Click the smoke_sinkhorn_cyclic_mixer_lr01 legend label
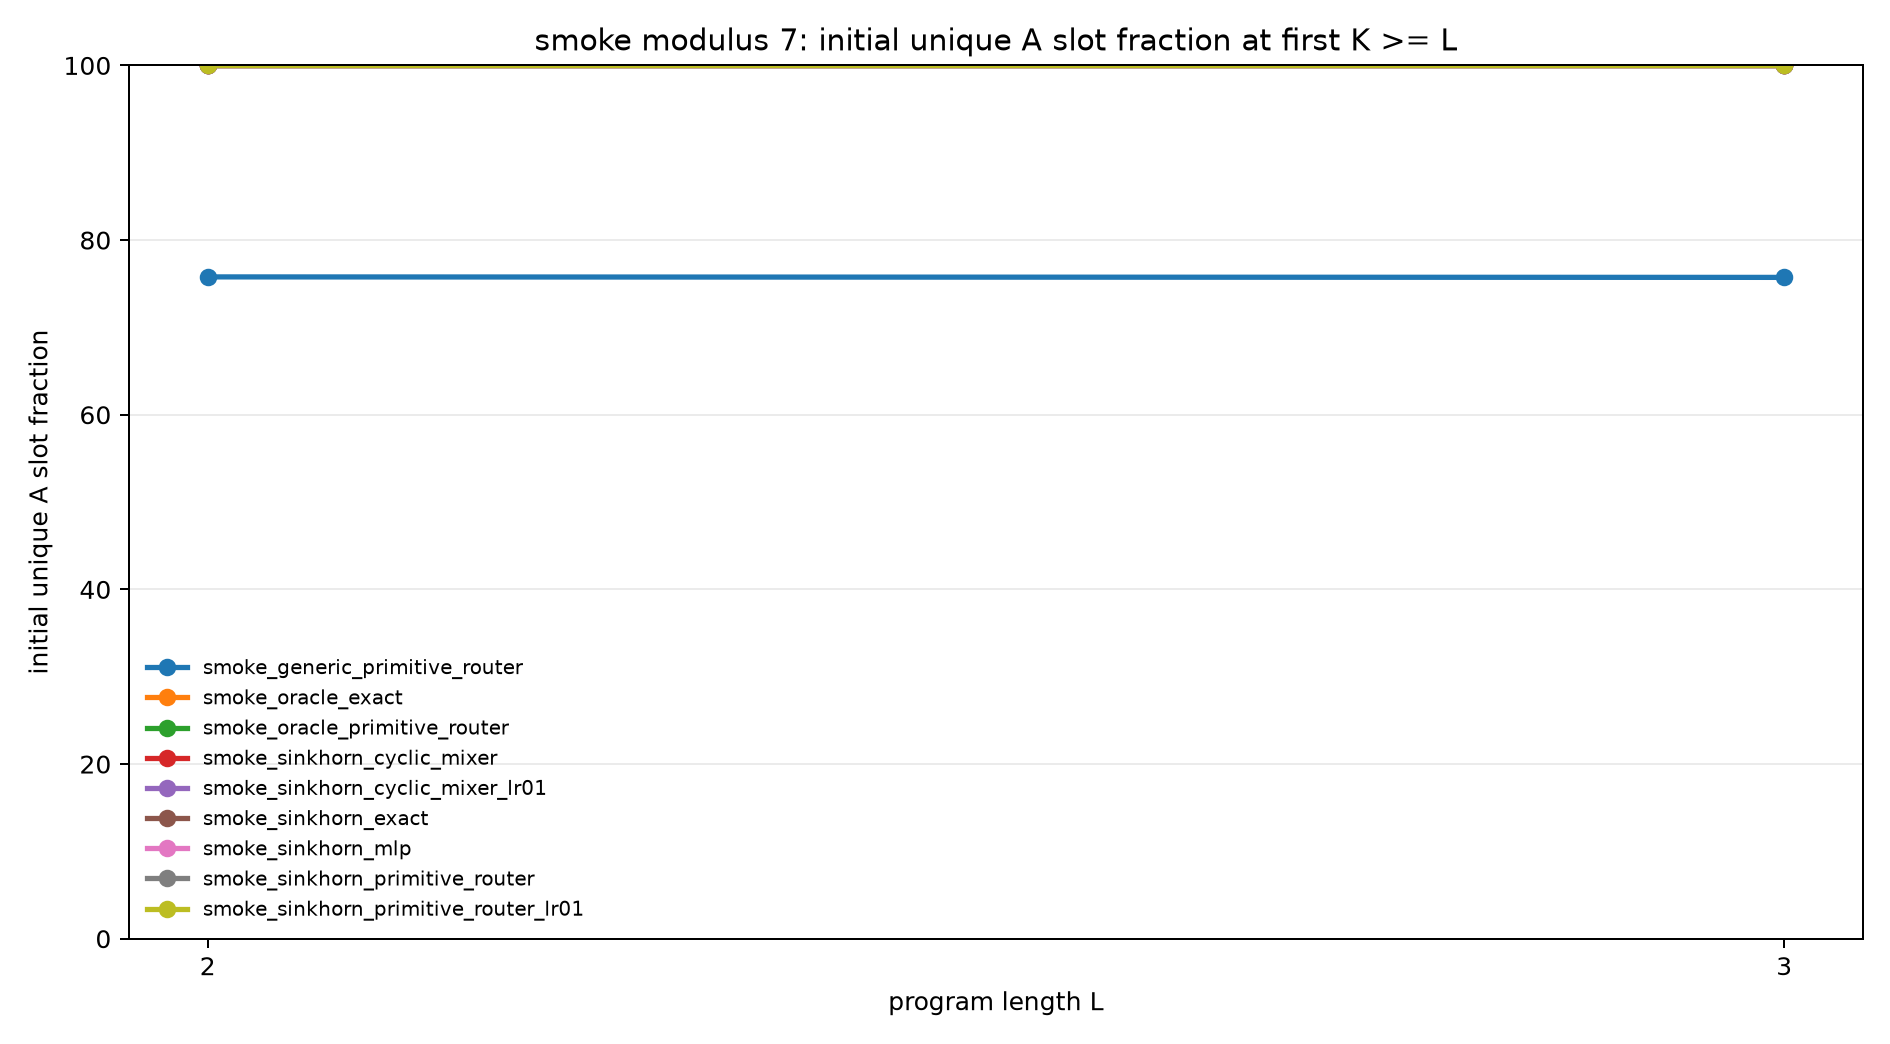1890x1044 pixels. [x=374, y=788]
